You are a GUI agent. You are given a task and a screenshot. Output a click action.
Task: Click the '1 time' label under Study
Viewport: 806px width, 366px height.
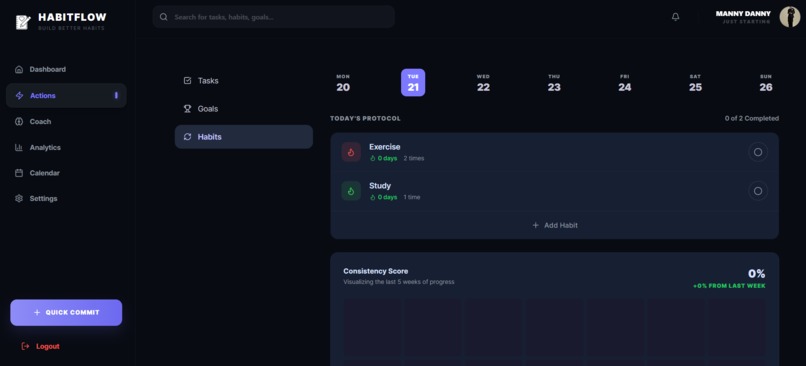[412, 197]
